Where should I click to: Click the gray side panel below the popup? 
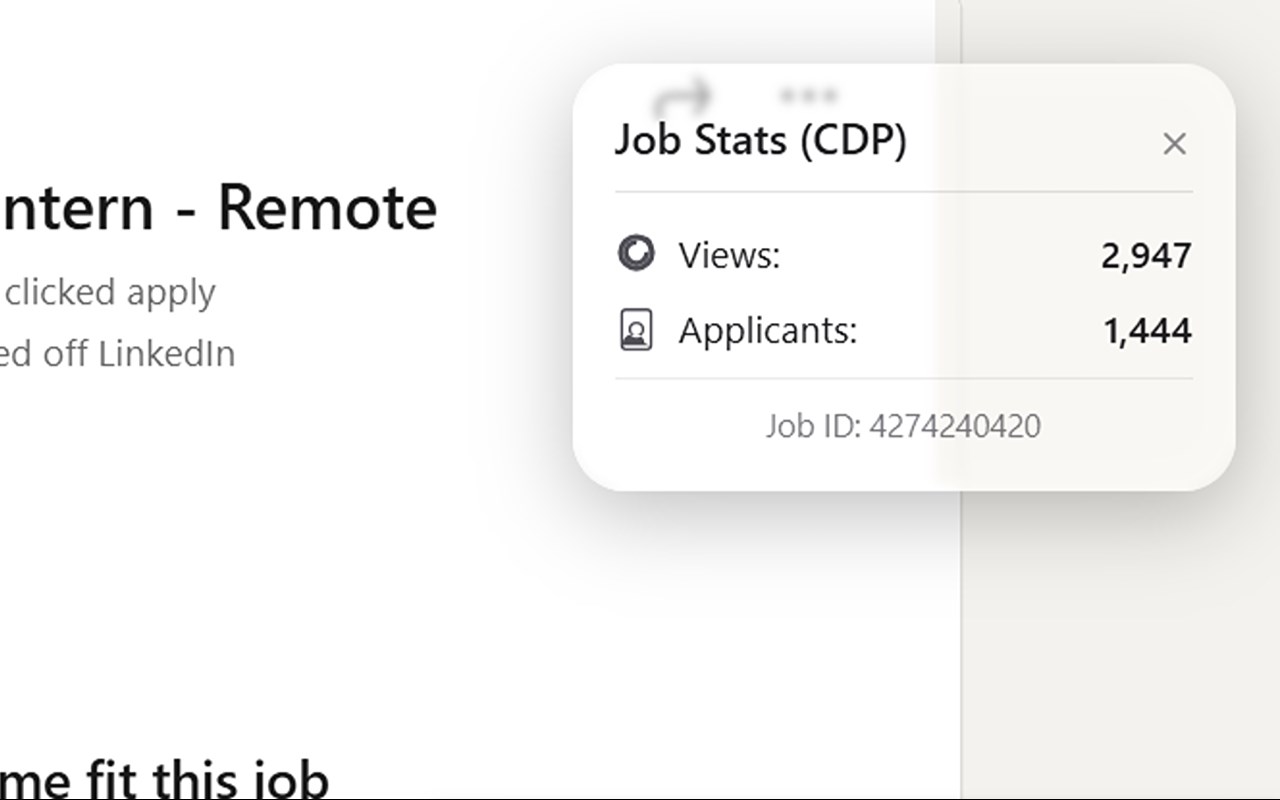pos(1120,650)
